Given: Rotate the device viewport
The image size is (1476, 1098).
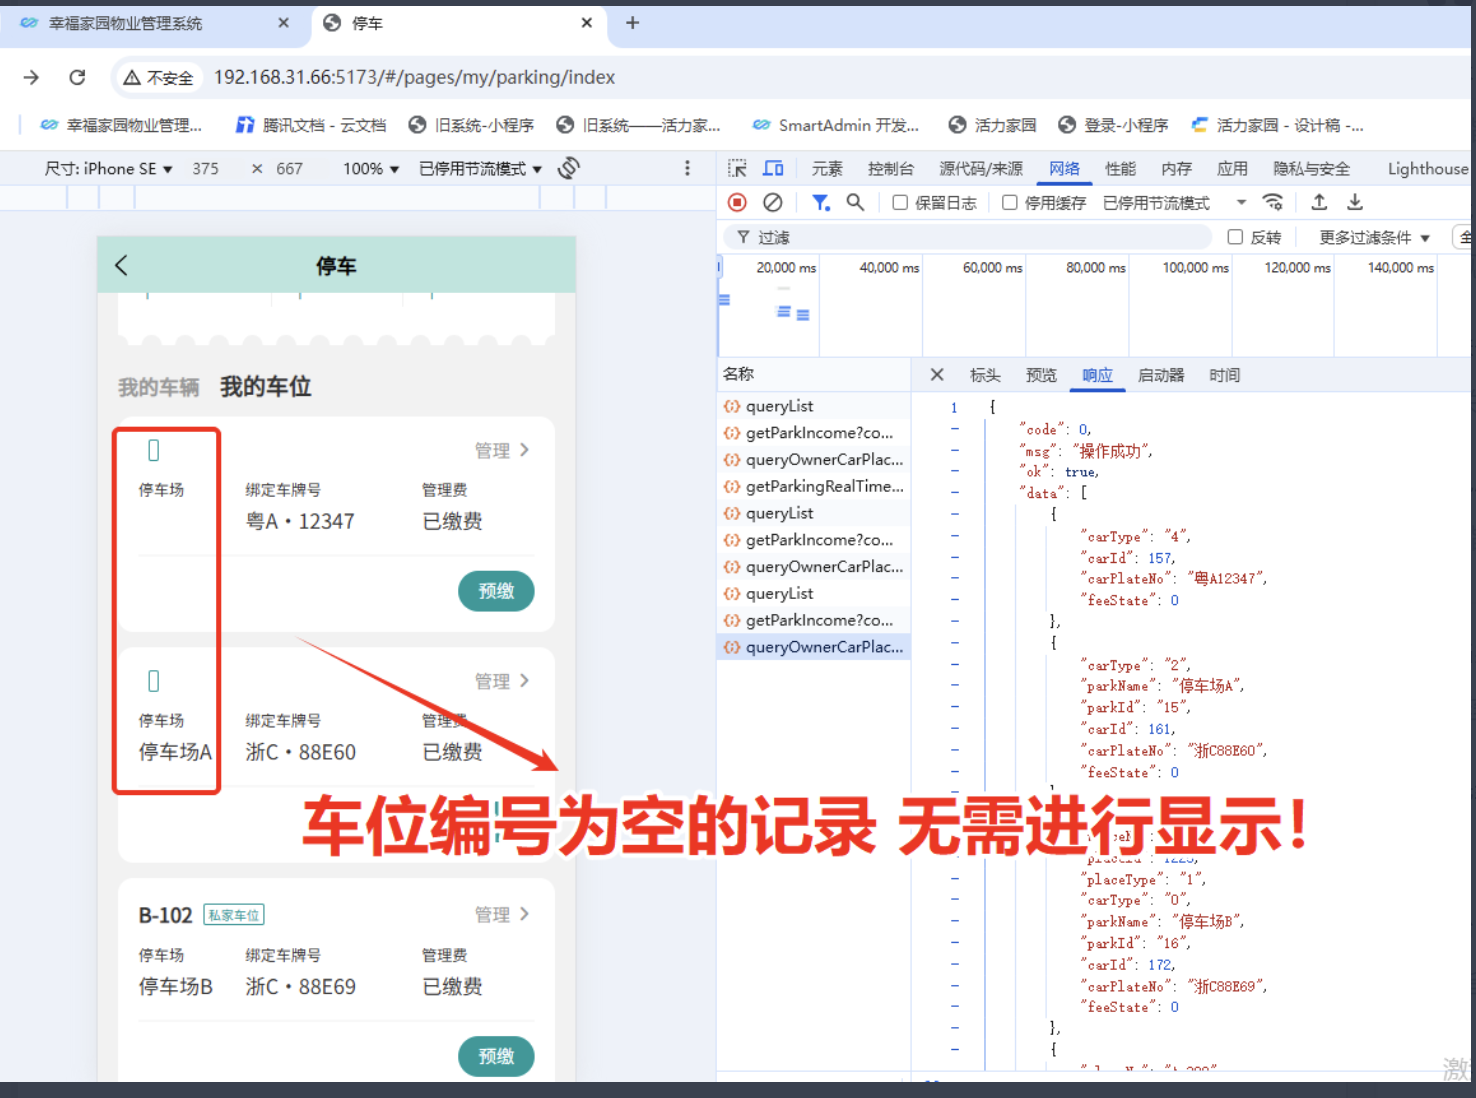Looking at the screenshot, I should click(569, 168).
